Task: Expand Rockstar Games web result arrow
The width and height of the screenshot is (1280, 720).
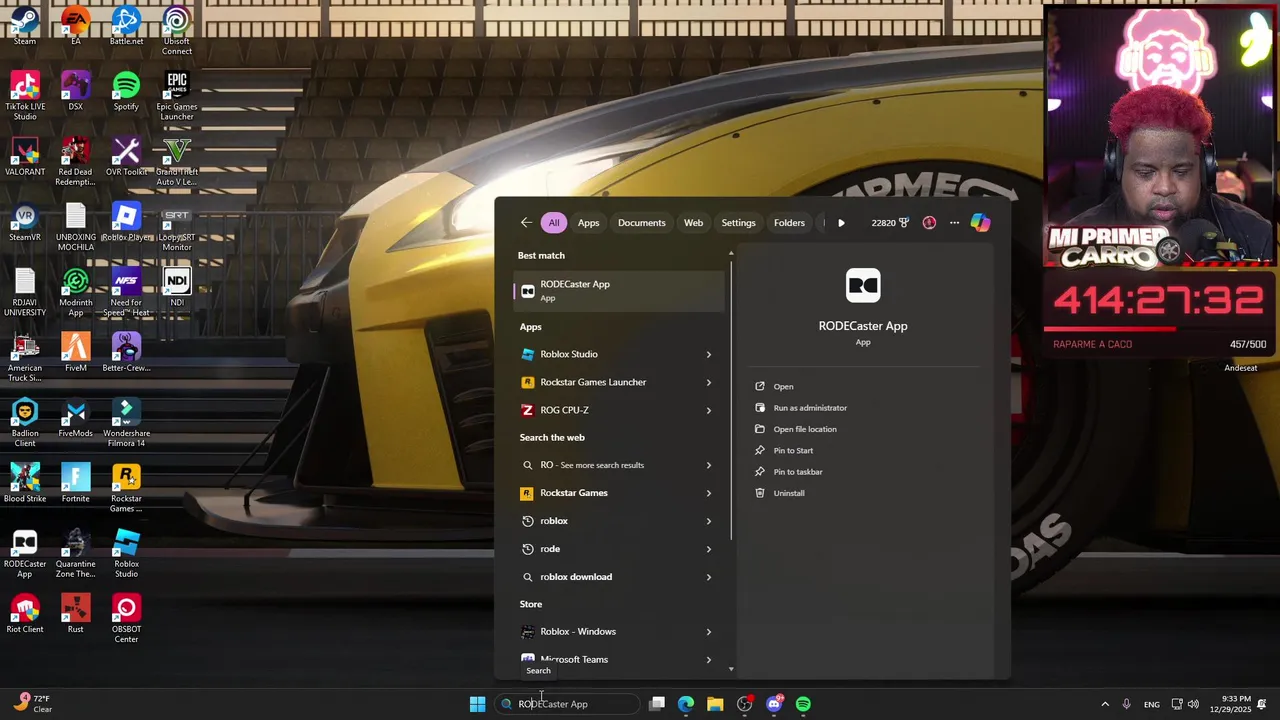Action: pyautogui.click(x=709, y=493)
